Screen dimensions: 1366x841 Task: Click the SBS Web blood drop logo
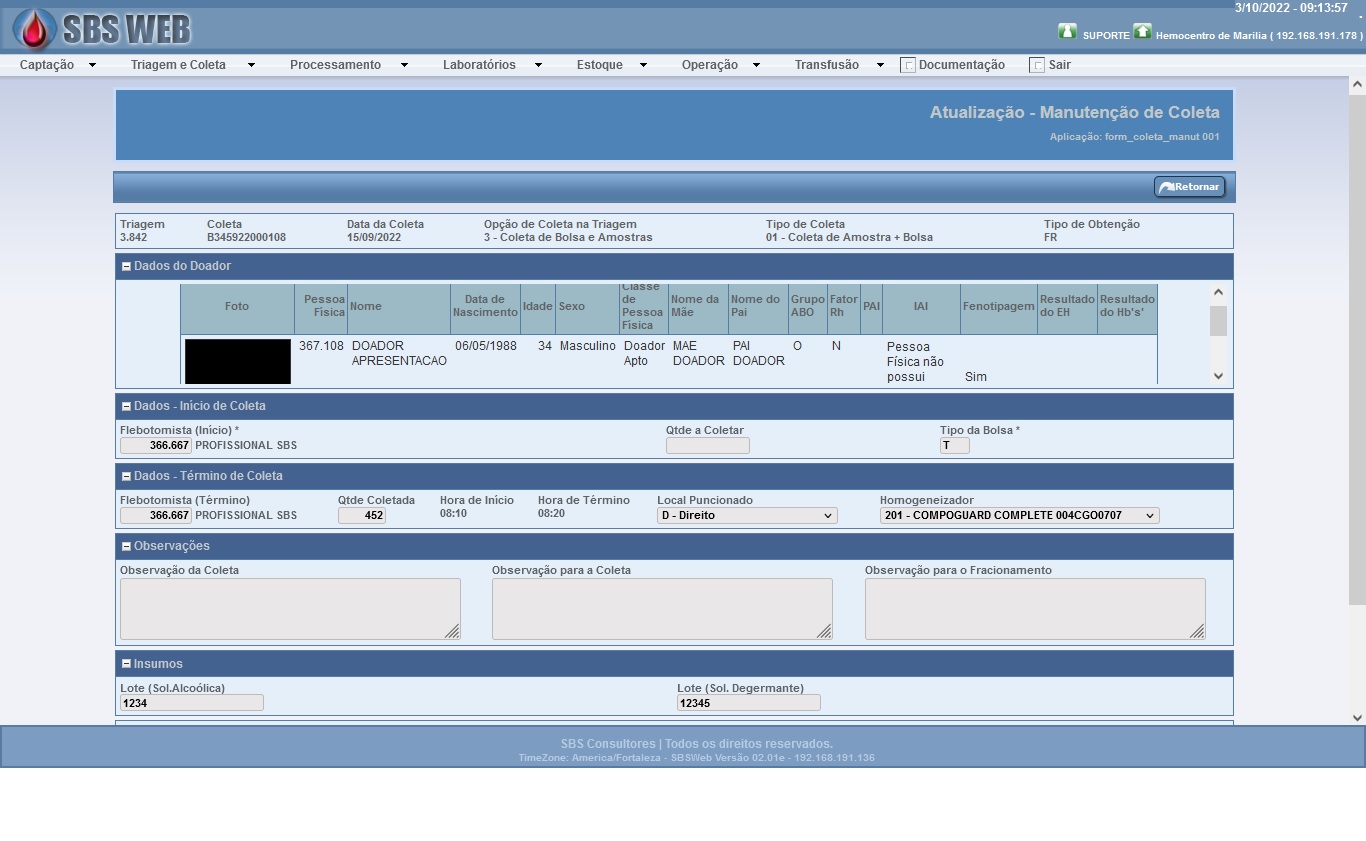tap(35, 29)
